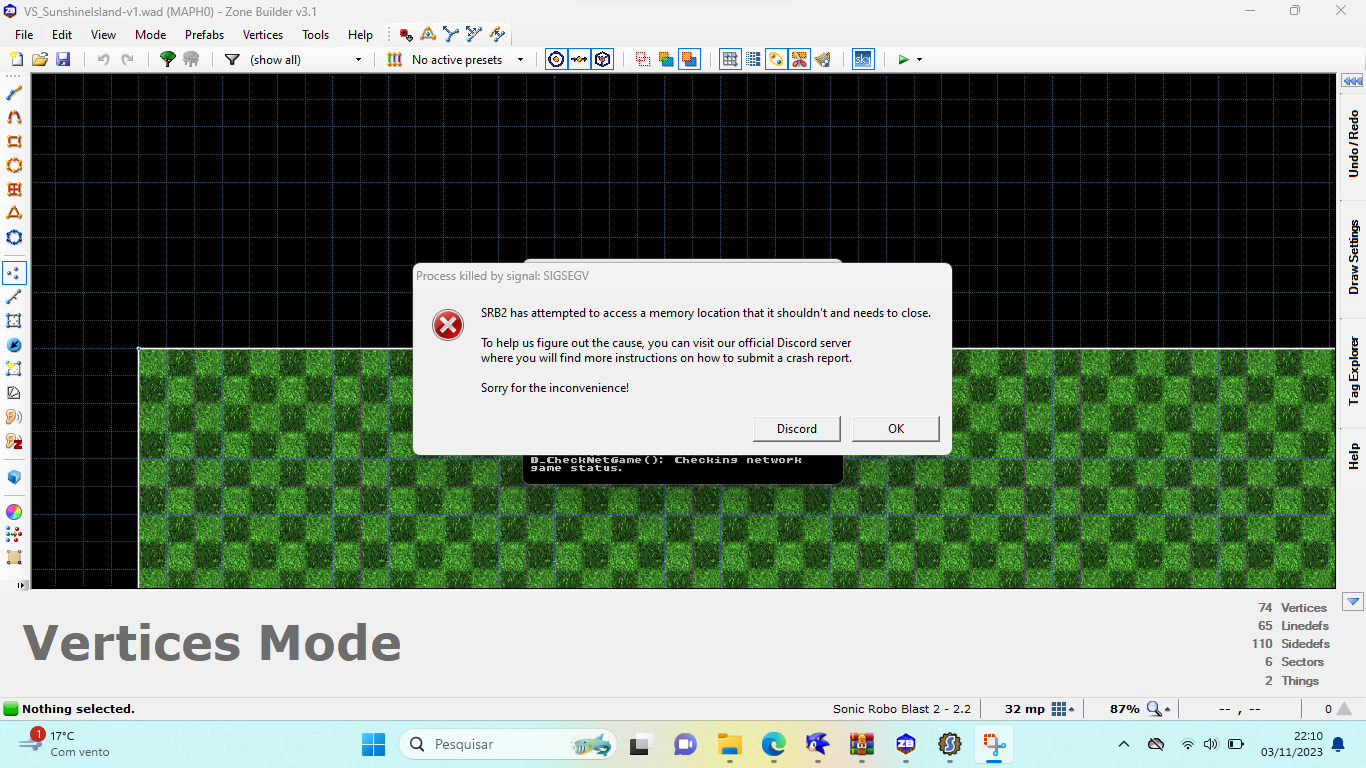Open the grid size dropdown next to 32 mp
This screenshot has width=1366, height=768.
pos(1063,709)
